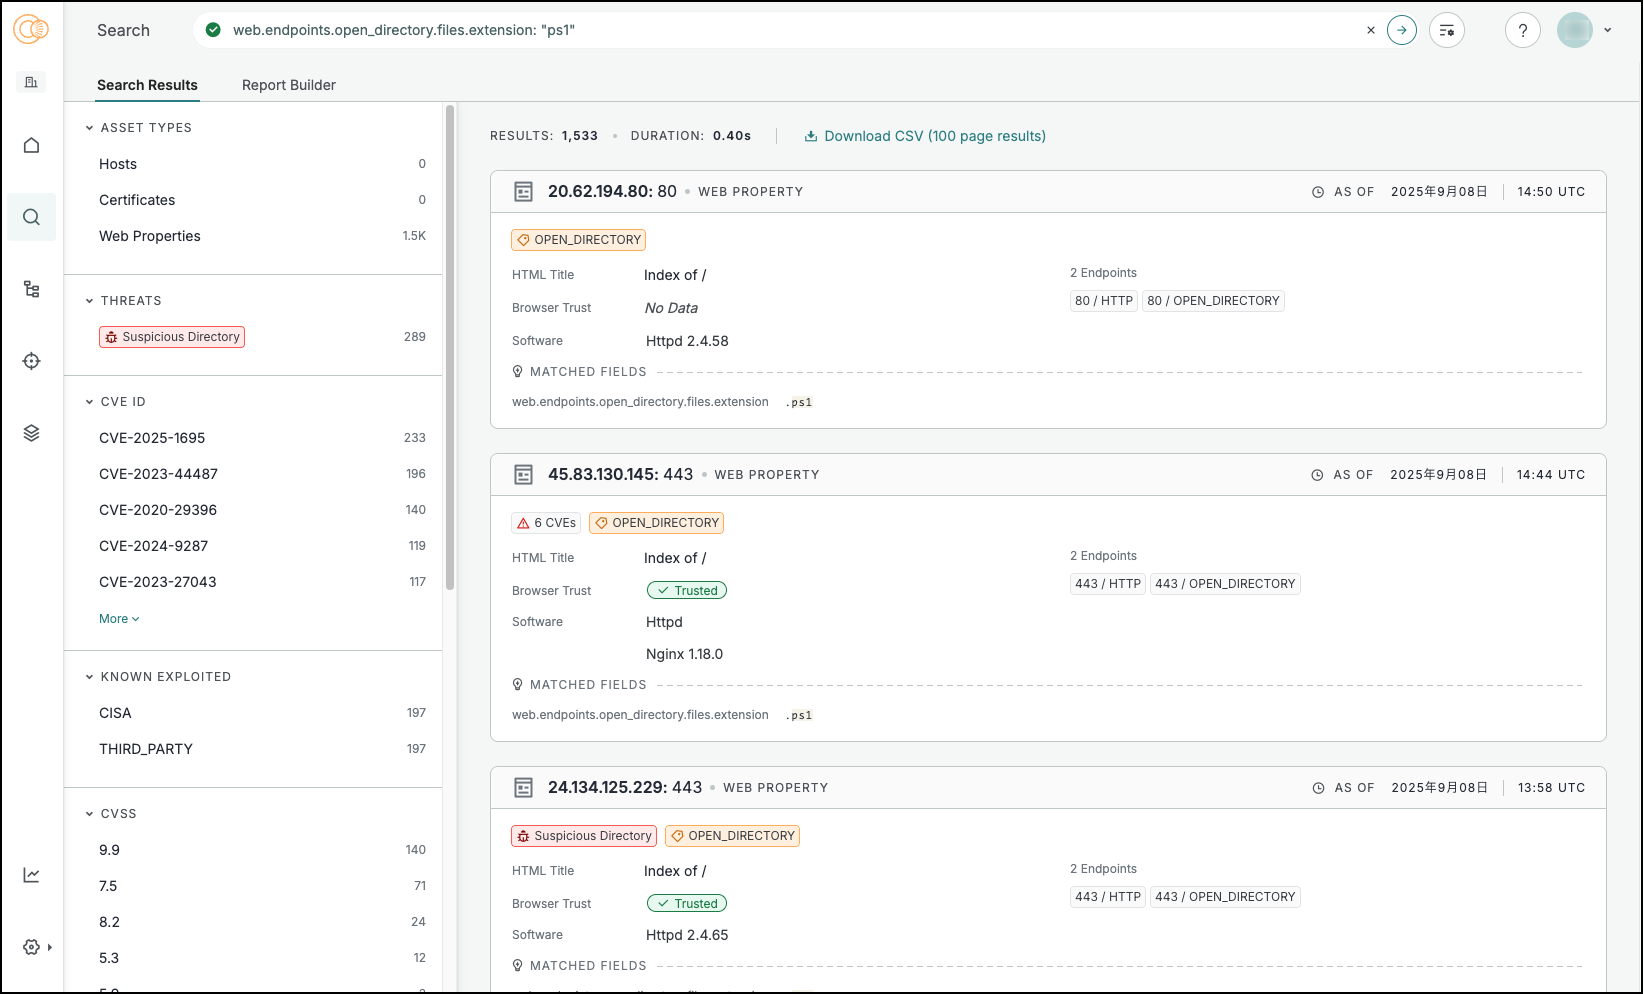Click 80 / OPEN_DIRECTORY endpoint tag
The width and height of the screenshot is (1644, 994).
tap(1213, 301)
